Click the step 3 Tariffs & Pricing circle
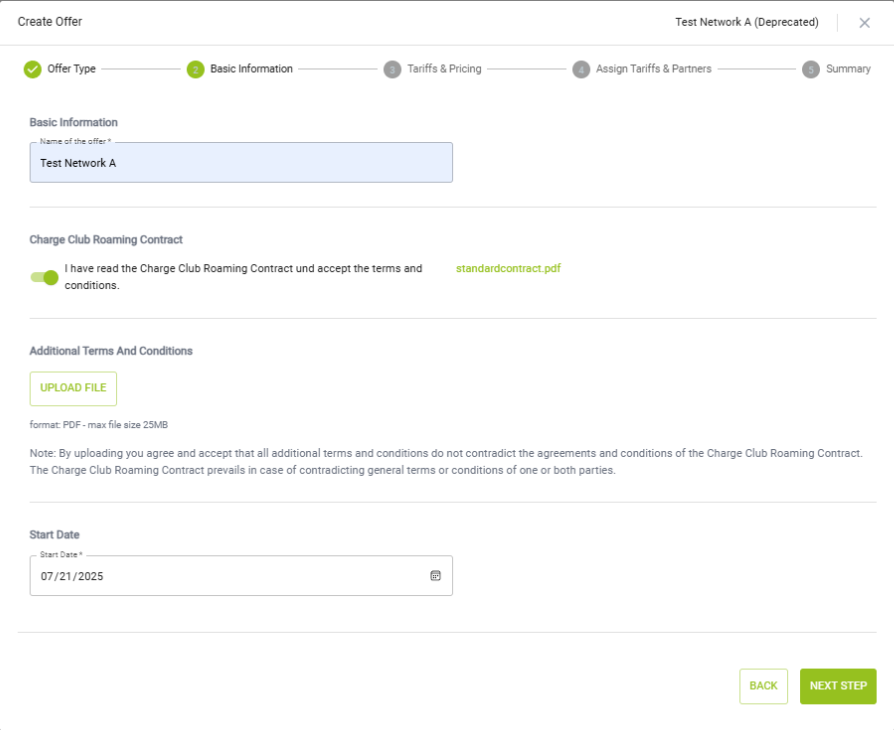The height and width of the screenshot is (730, 894). coord(392,70)
